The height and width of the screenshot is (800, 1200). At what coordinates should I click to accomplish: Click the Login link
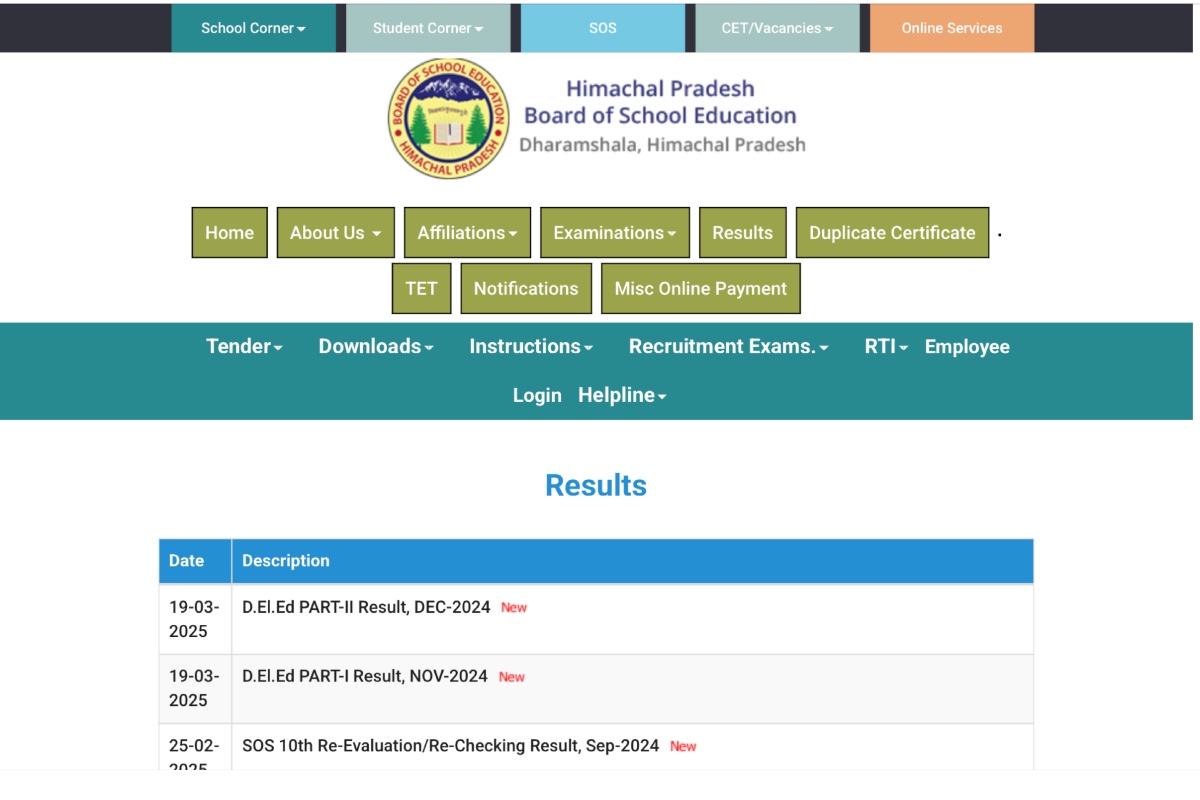tap(537, 395)
